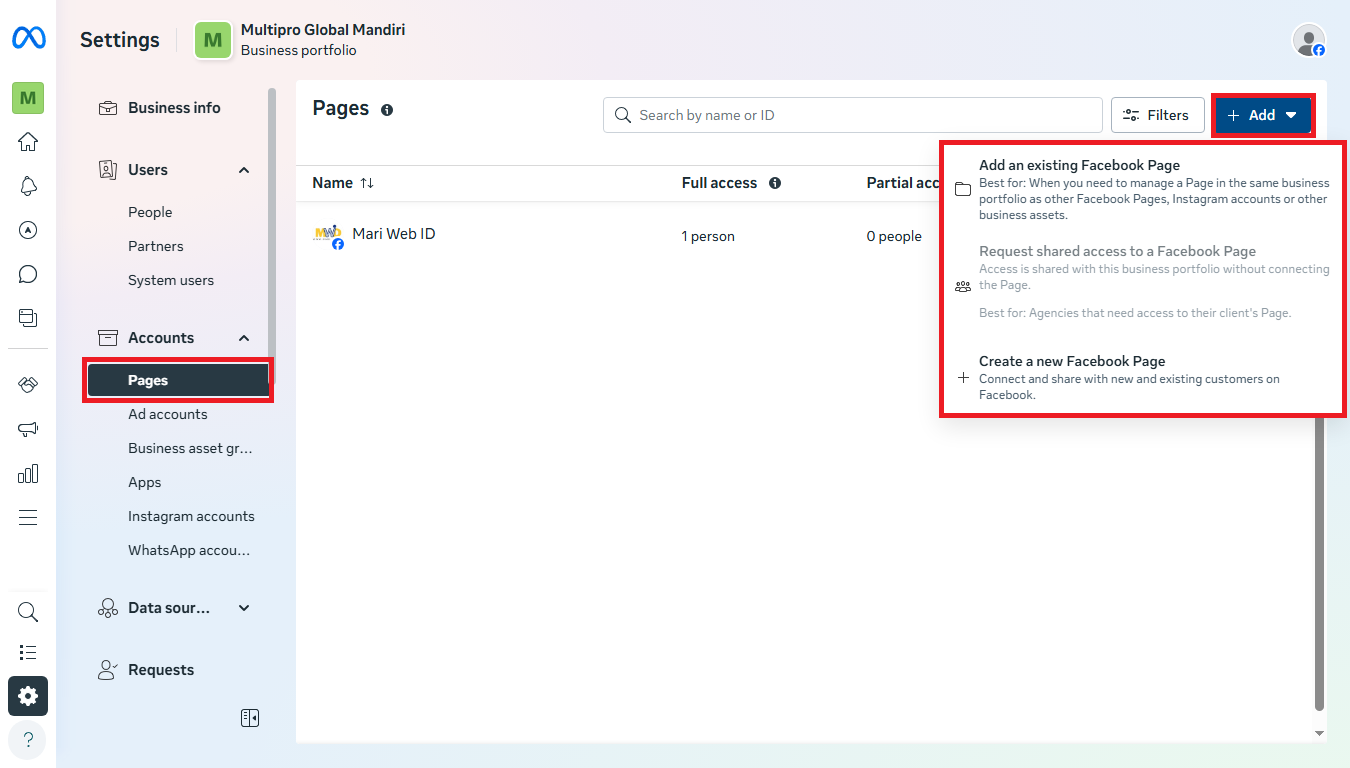Open the Filters button

[1157, 115]
